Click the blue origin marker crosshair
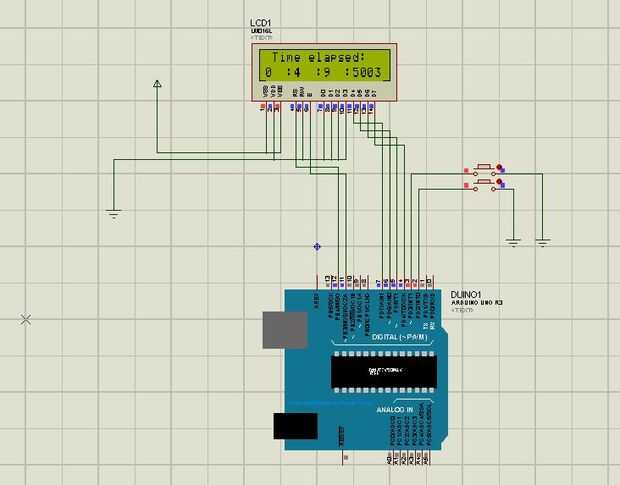Viewport: 620px width, 485px height. tap(317, 247)
